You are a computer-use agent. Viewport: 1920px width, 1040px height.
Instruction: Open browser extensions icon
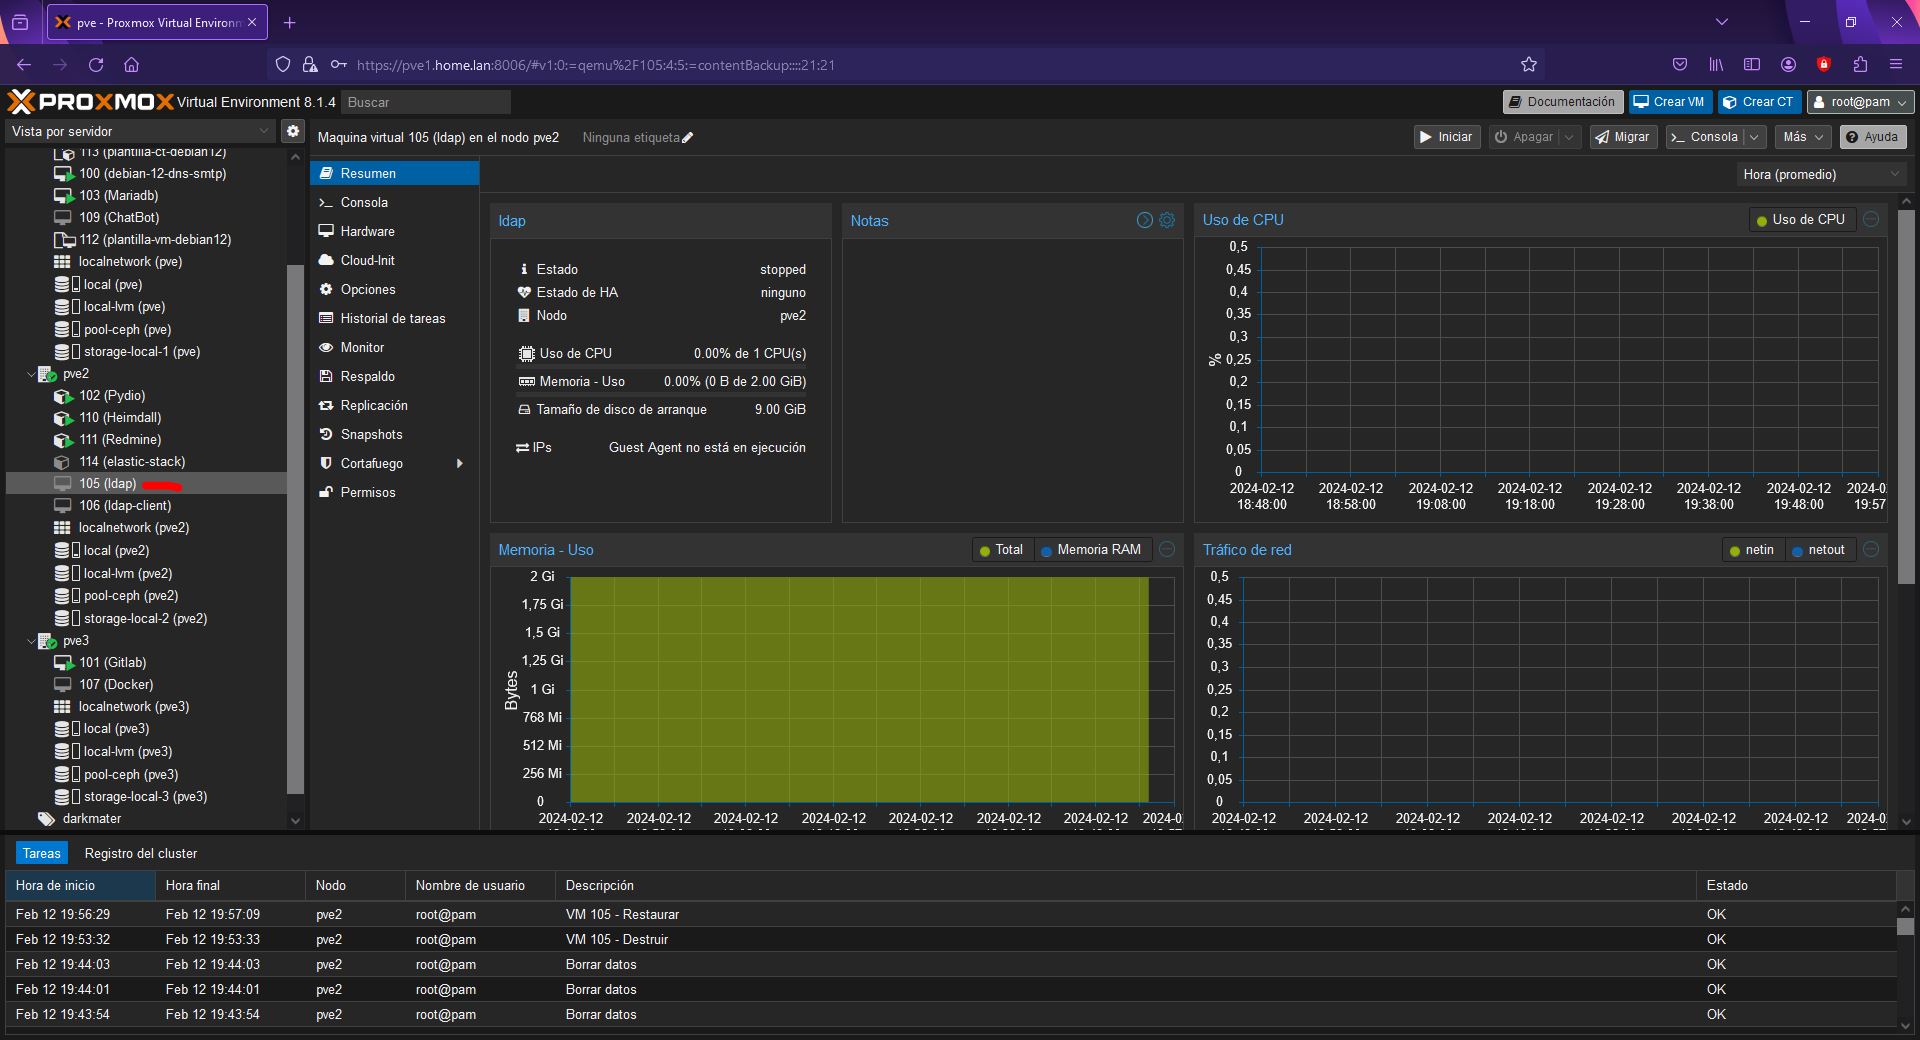[1860, 65]
